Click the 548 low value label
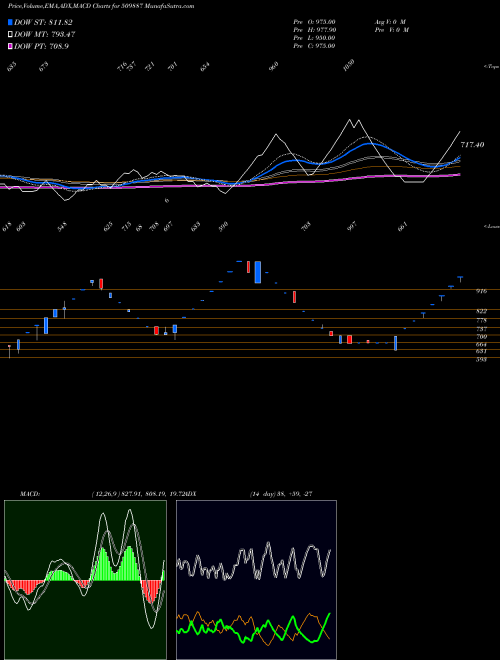The image size is (500, 660). click(62, 227)
